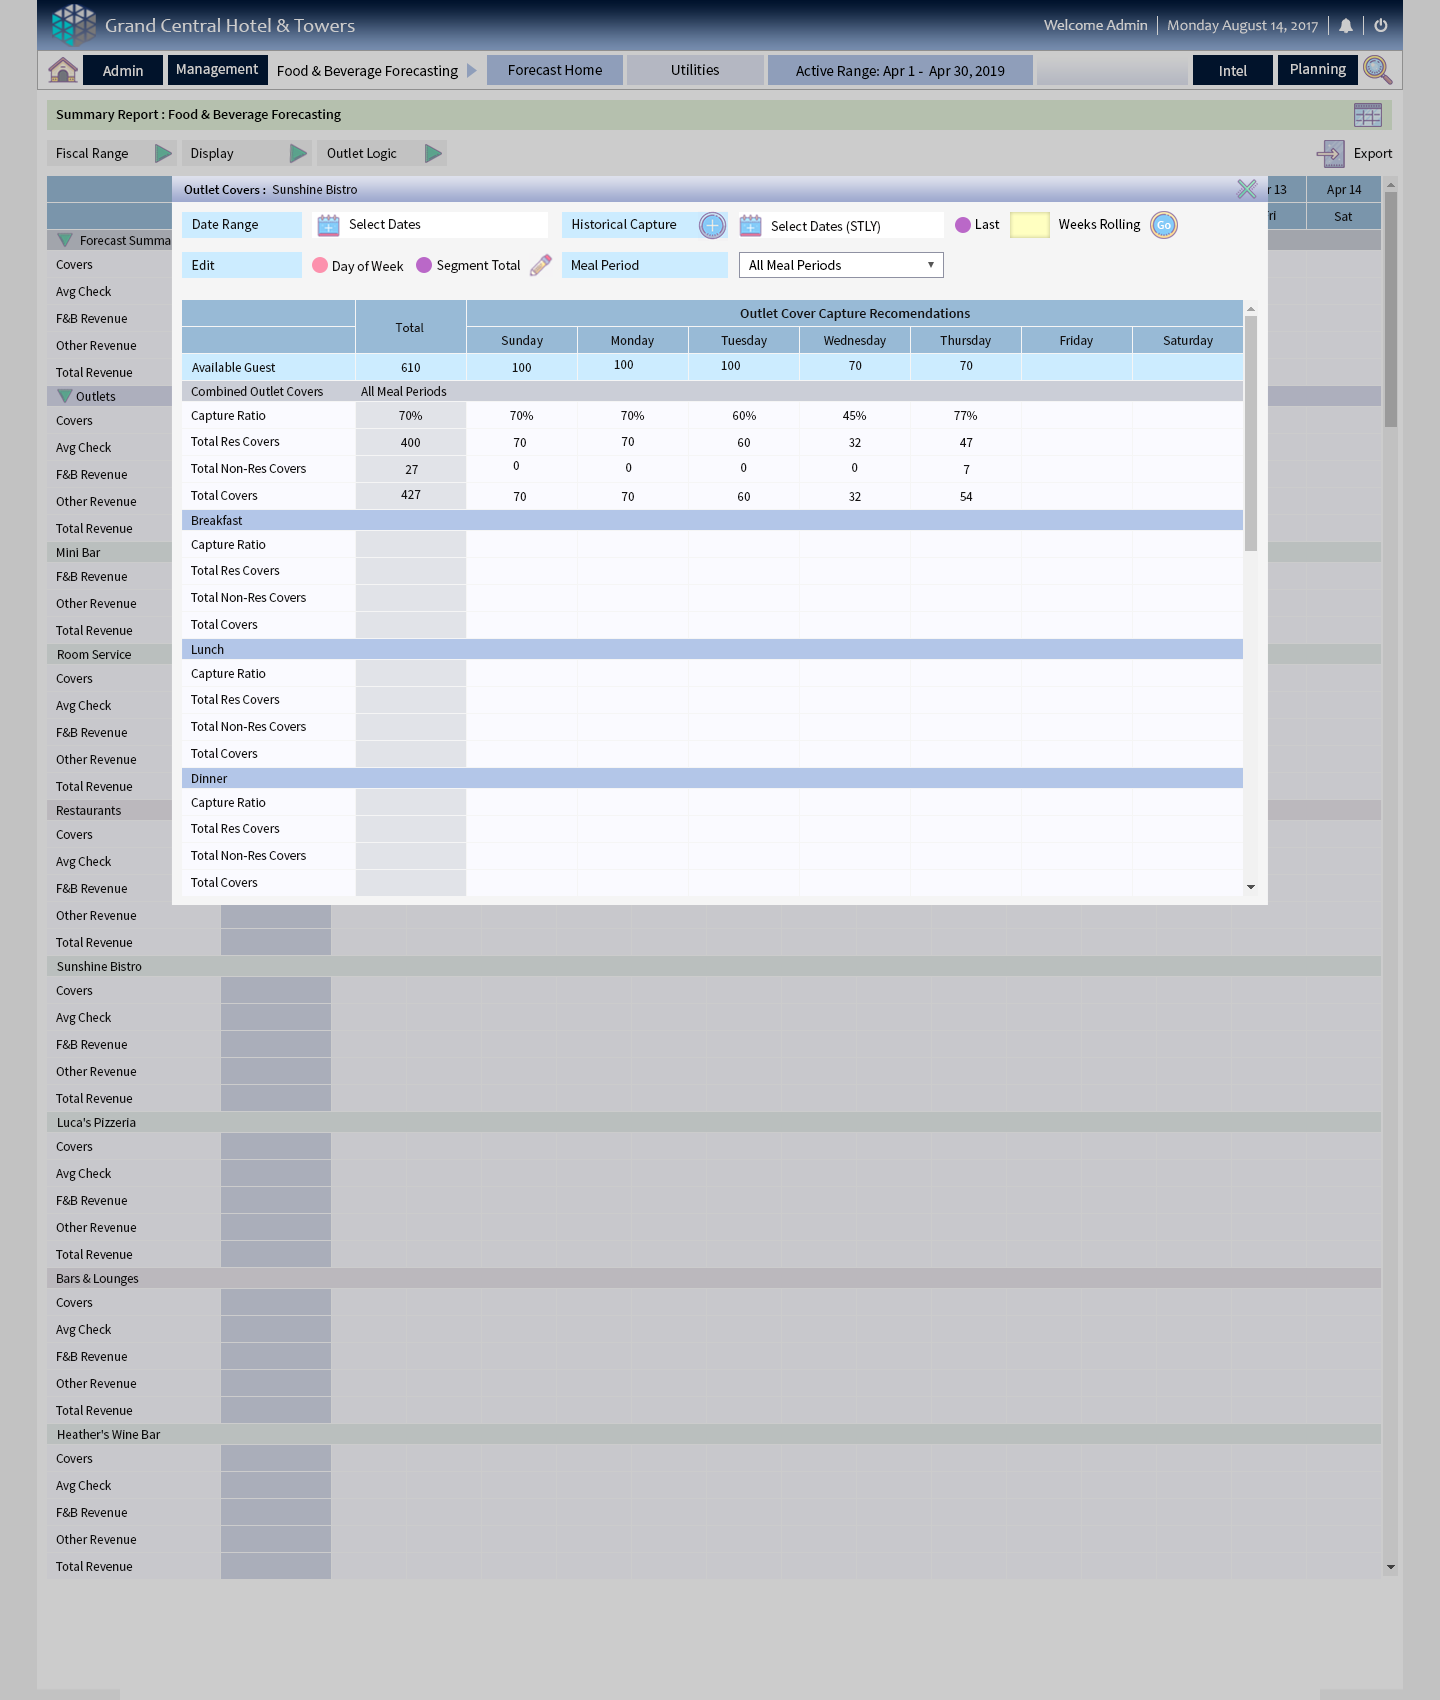The width and height of the screenshot is (1440, 1700).
Task: Open the All Meal Periods dropdown
Action: coord(841,266)
